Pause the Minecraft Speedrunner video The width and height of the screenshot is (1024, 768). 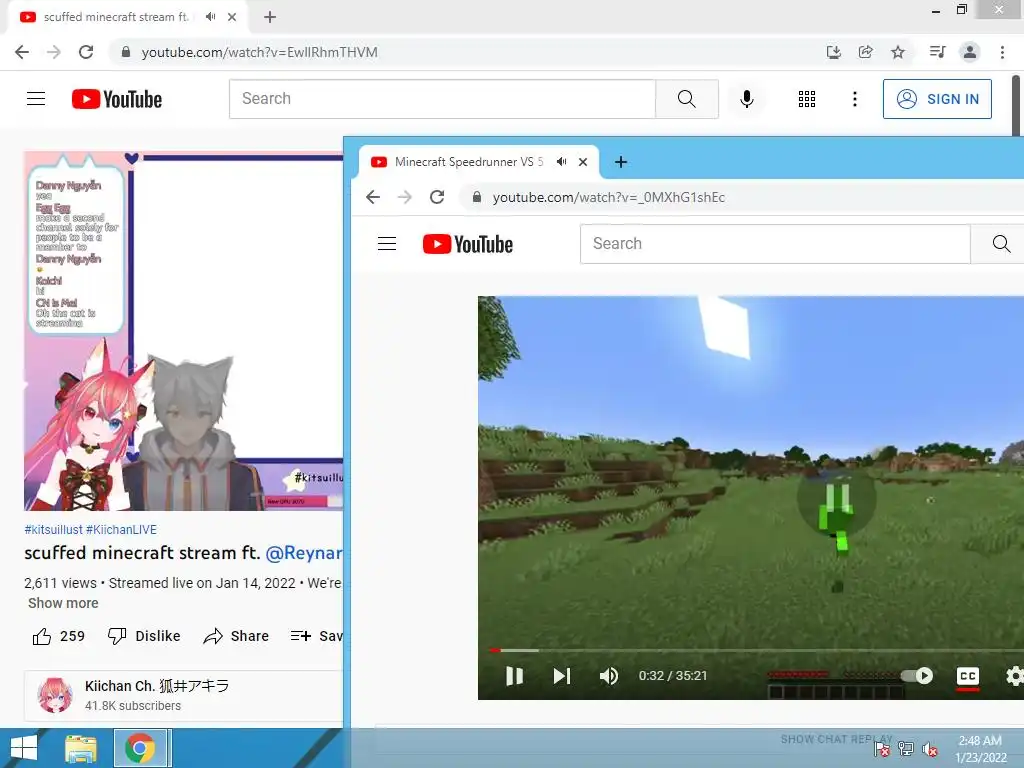click(x=515, y=676)
